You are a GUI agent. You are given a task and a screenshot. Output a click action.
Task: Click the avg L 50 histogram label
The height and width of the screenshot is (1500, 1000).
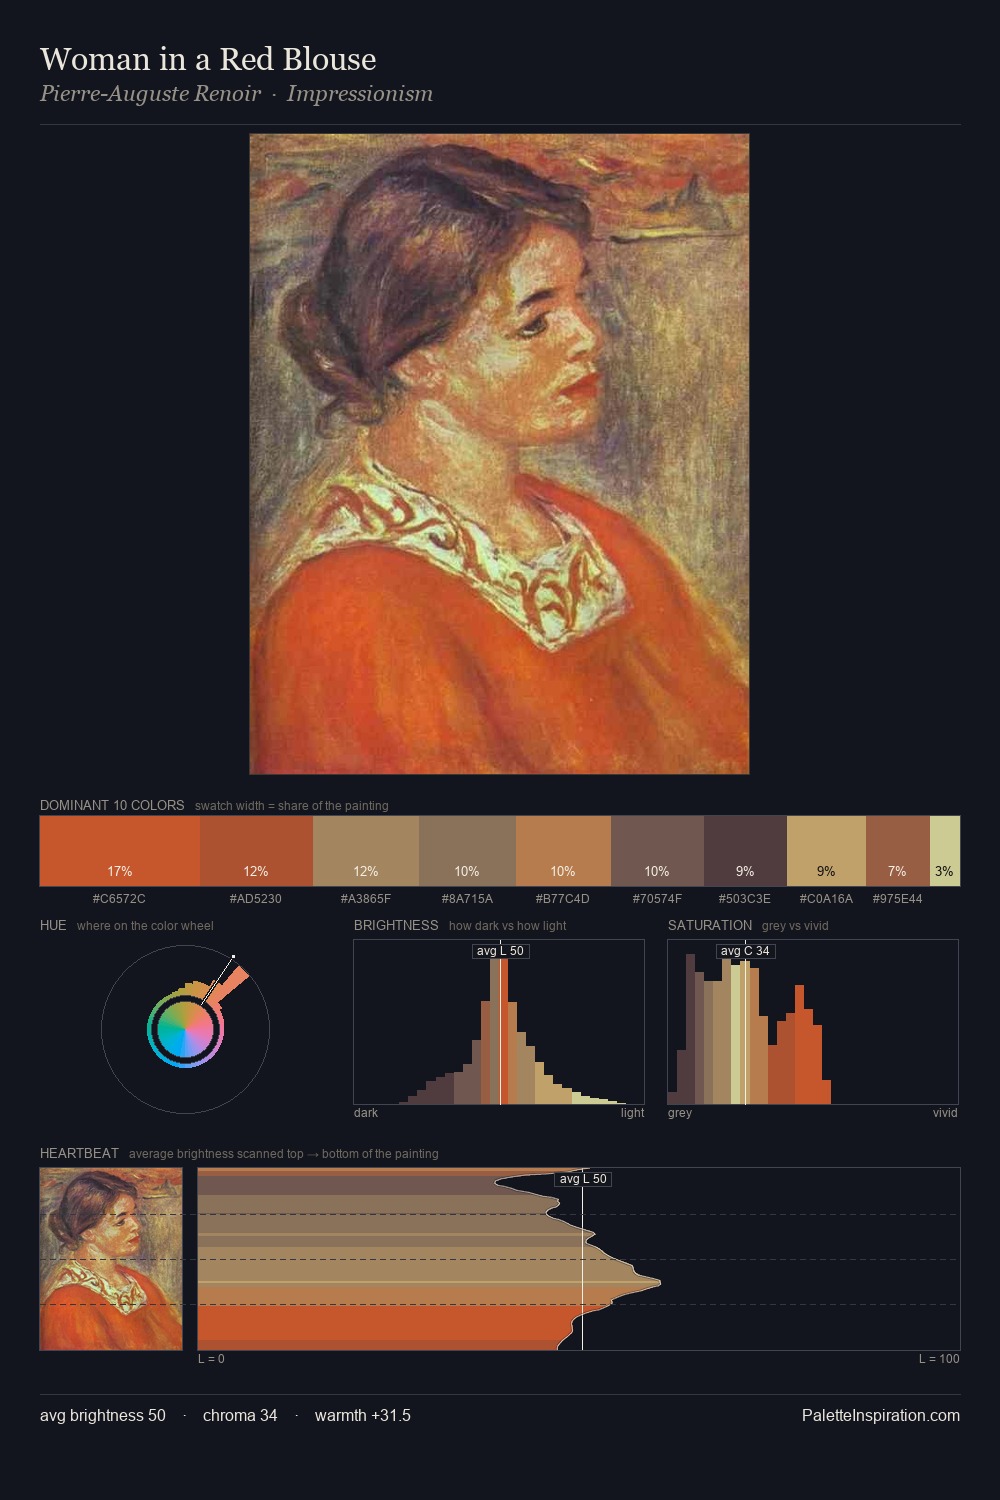(x=500, y=951)
